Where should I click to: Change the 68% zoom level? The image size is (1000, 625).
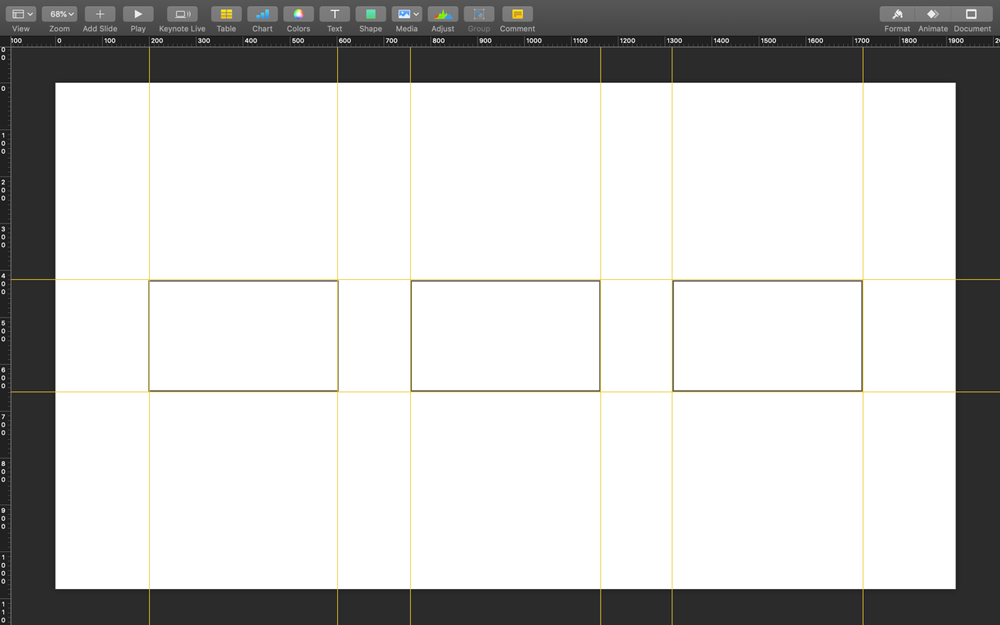coord(59,14)
